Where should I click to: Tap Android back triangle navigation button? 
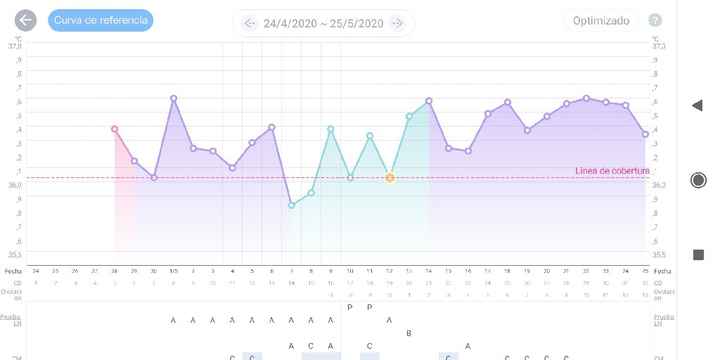coord(698,106)
